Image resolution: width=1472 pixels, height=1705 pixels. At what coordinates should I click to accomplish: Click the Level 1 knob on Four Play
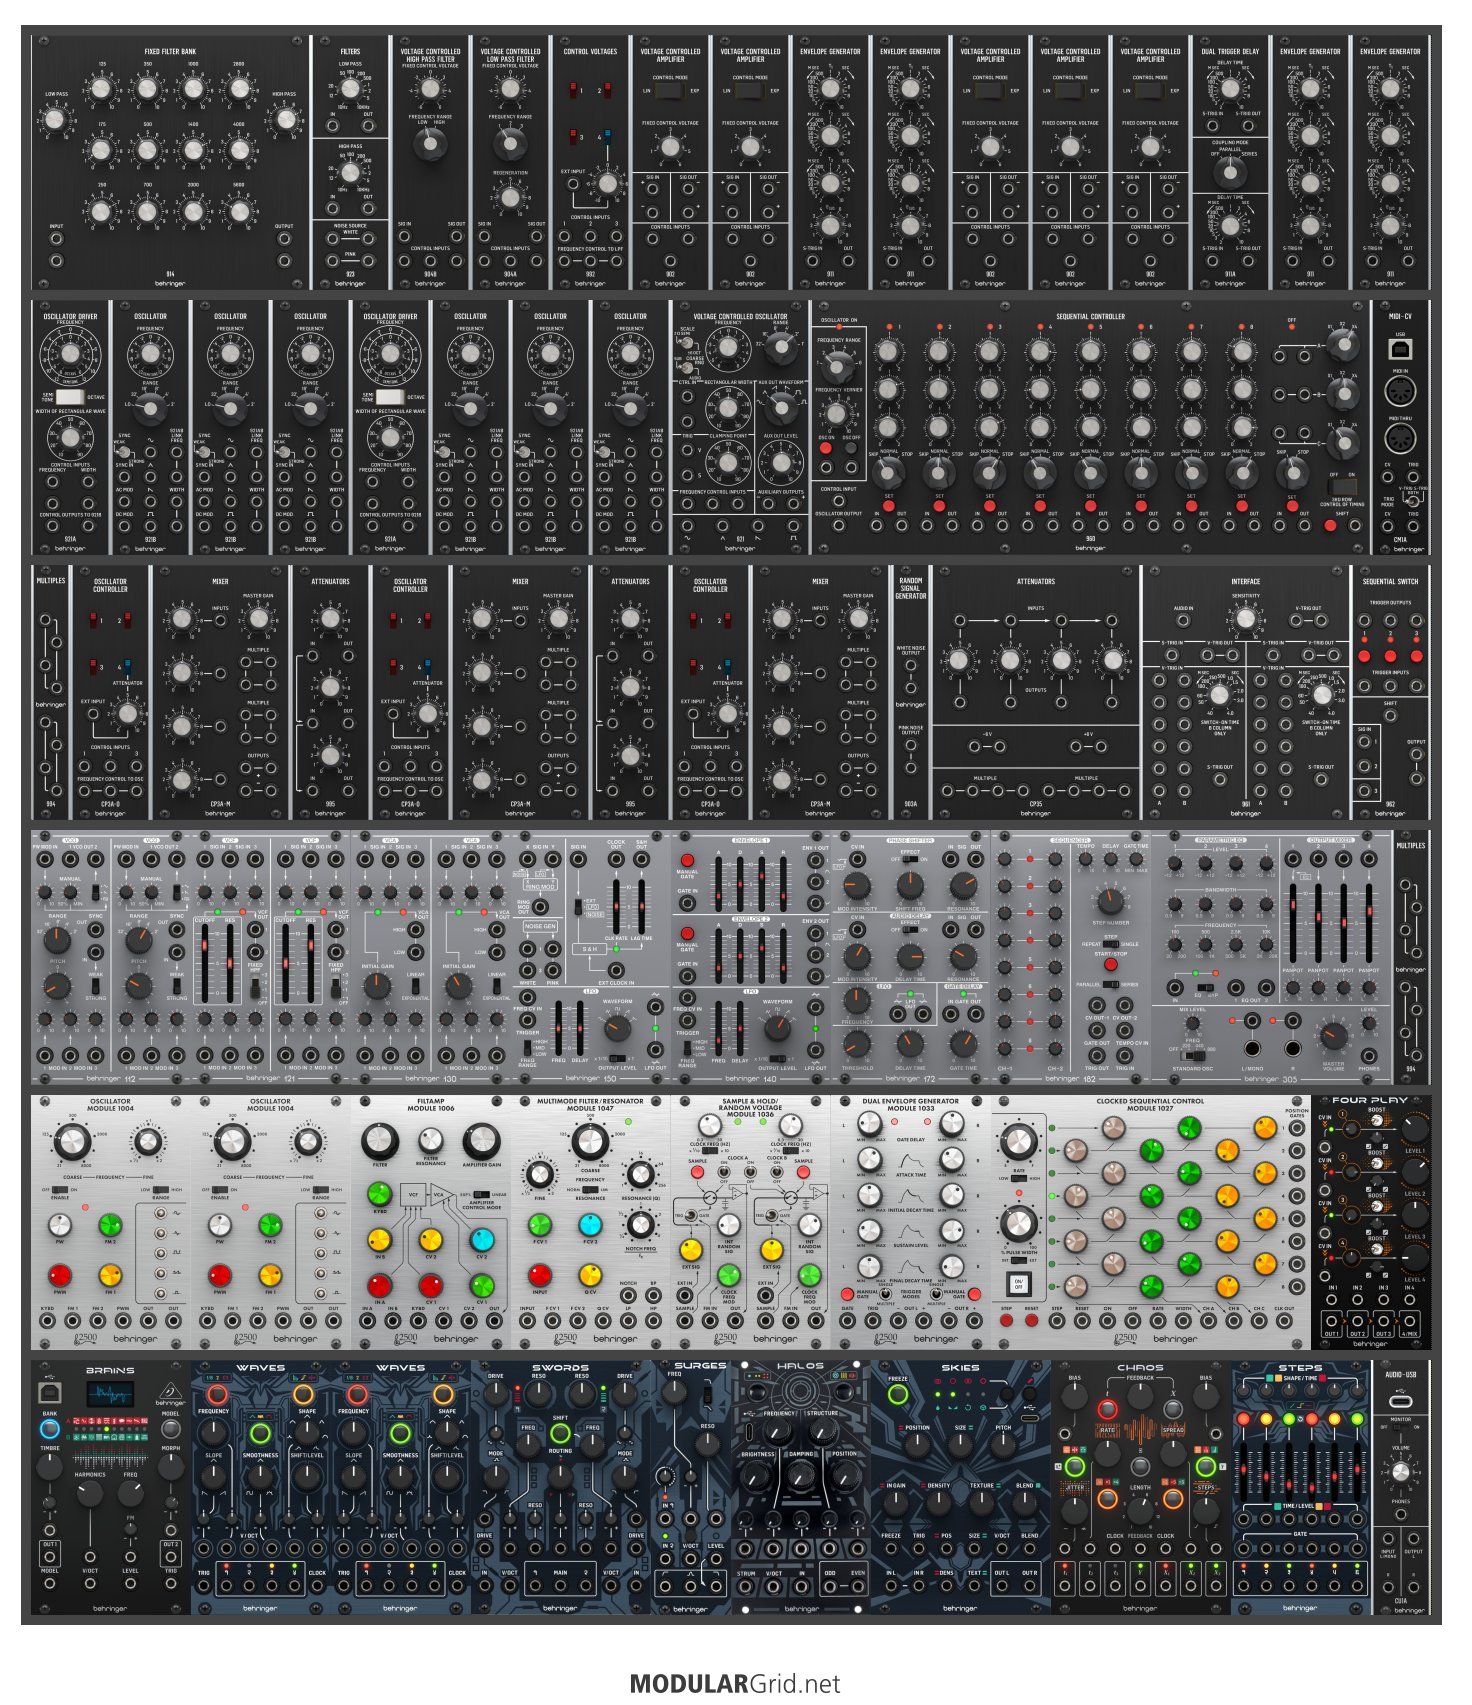pyautogui.click(x=1415, y=1128)
